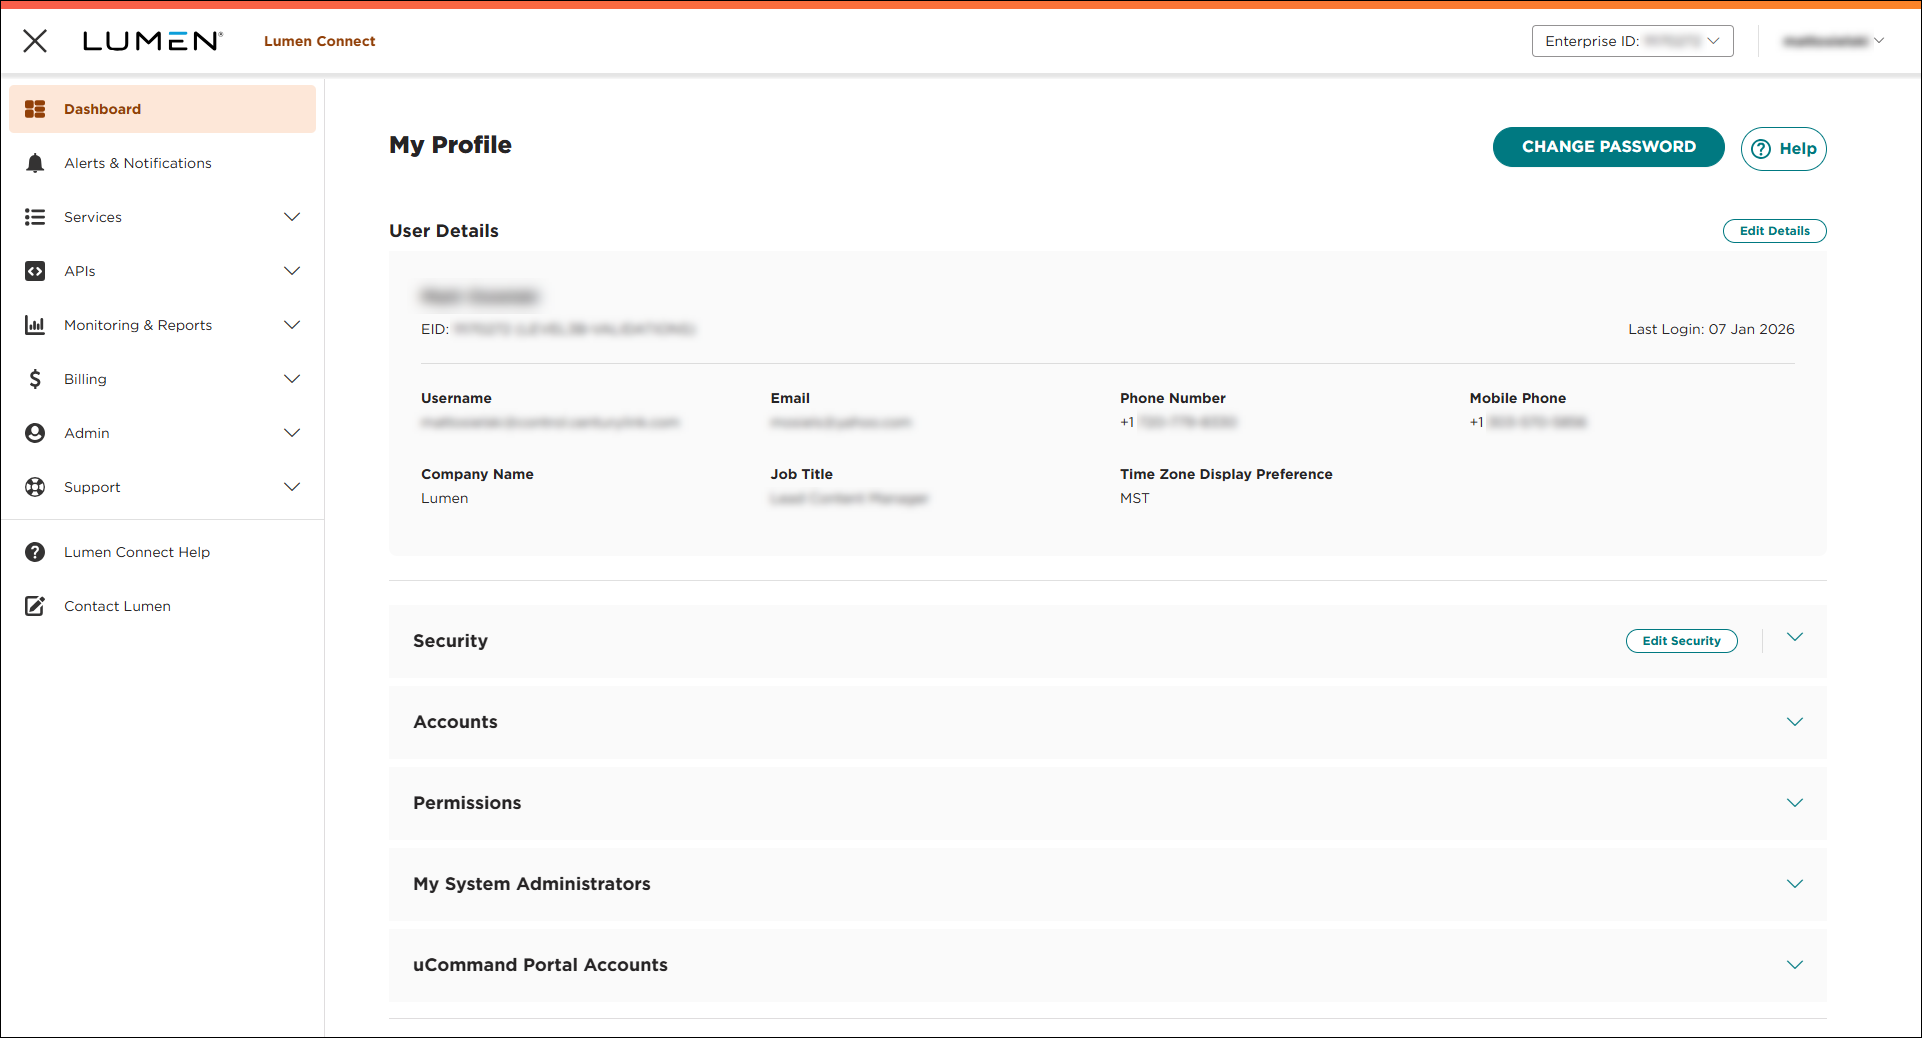The image size is (1922, 1038).
Task: Open the Help button on profile page
Action: click(1783, 149)
